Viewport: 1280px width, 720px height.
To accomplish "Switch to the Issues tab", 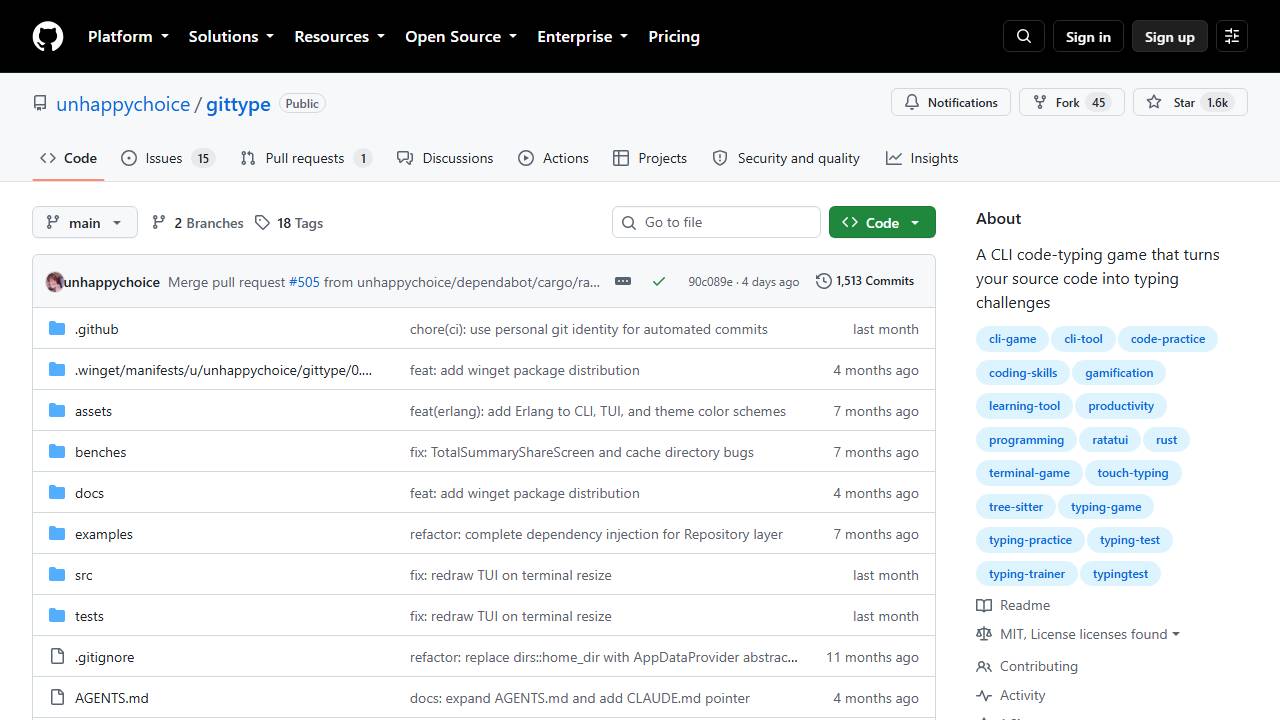I will pyautogui.click(x=167, y=158).
